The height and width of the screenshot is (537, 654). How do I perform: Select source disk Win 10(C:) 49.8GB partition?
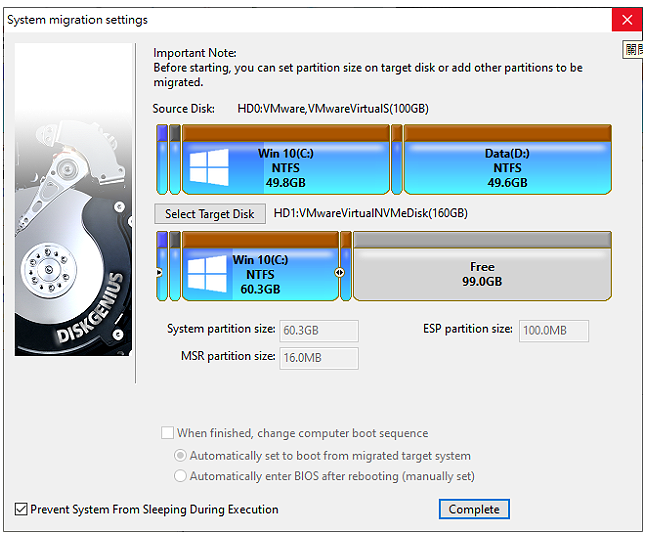click(x=286, y=159)
